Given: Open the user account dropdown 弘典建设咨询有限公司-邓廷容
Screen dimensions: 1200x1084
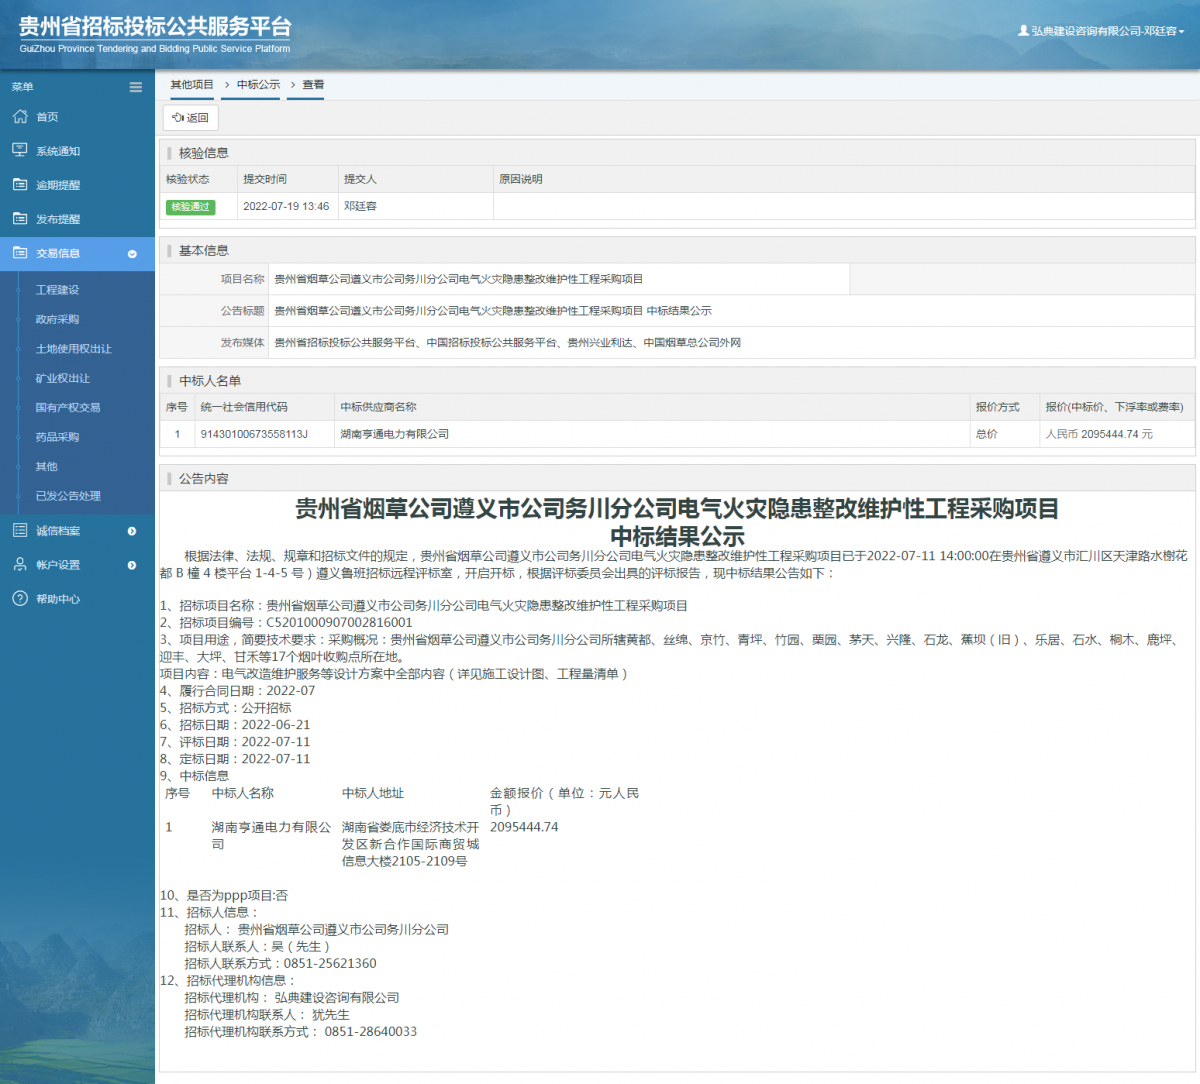Looking at the screenshot, I should [x=1101, y=31].
